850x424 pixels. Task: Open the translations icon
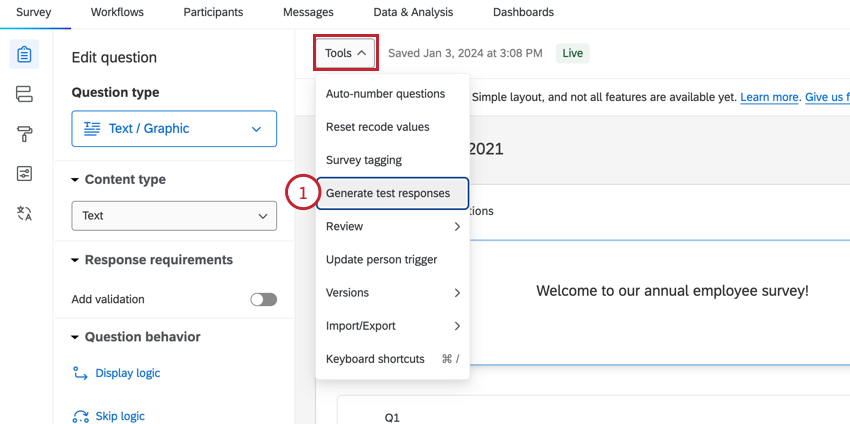(25, 213)
